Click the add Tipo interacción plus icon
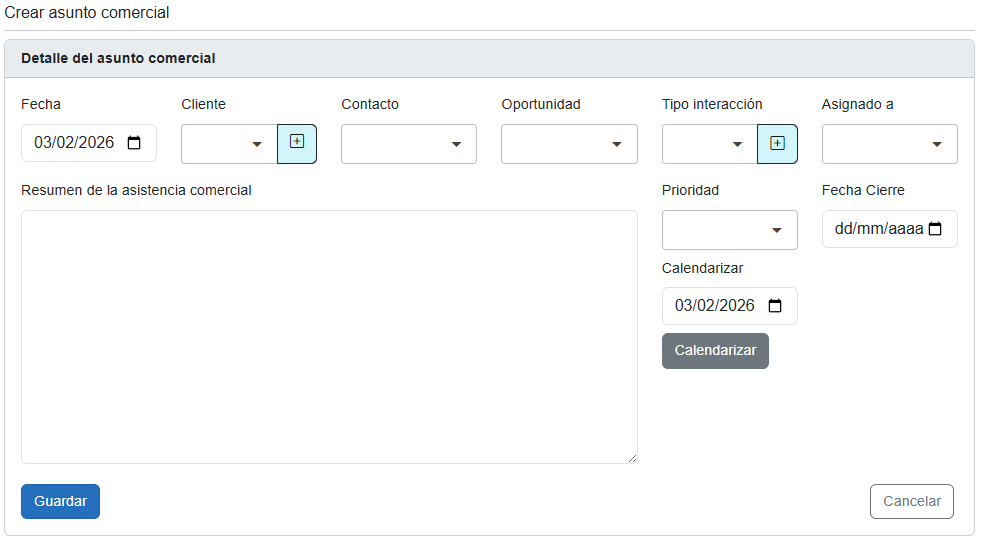This screenshot has width=982, height=543. (777, 143)
